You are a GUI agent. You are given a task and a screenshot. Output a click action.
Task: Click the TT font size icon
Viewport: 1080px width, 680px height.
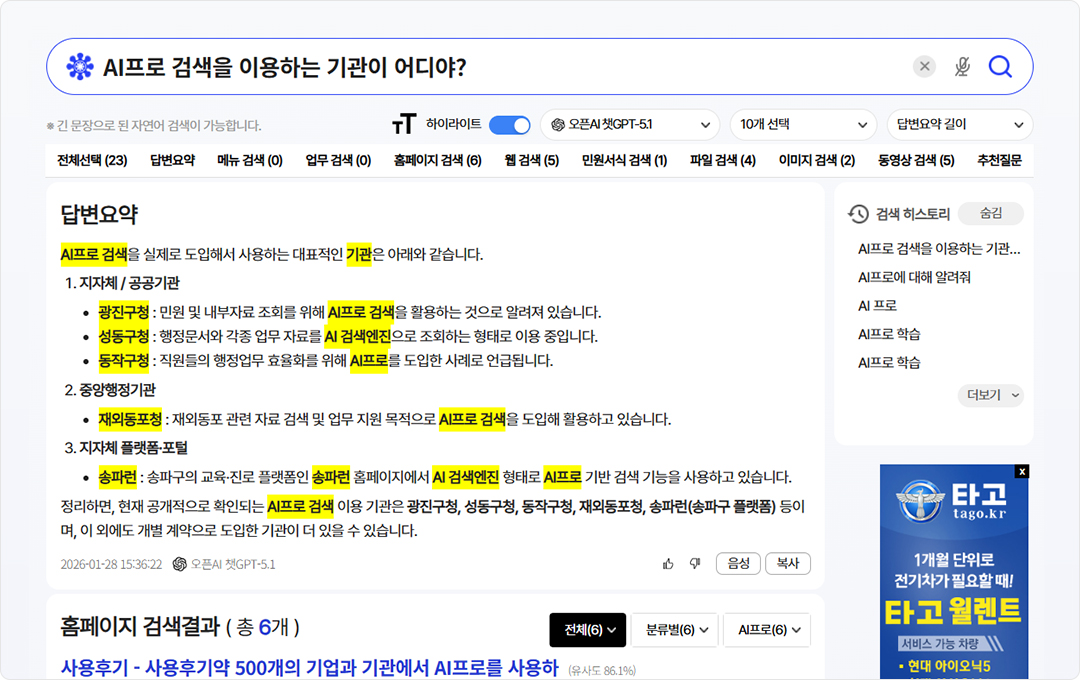[x=404, y=125]
